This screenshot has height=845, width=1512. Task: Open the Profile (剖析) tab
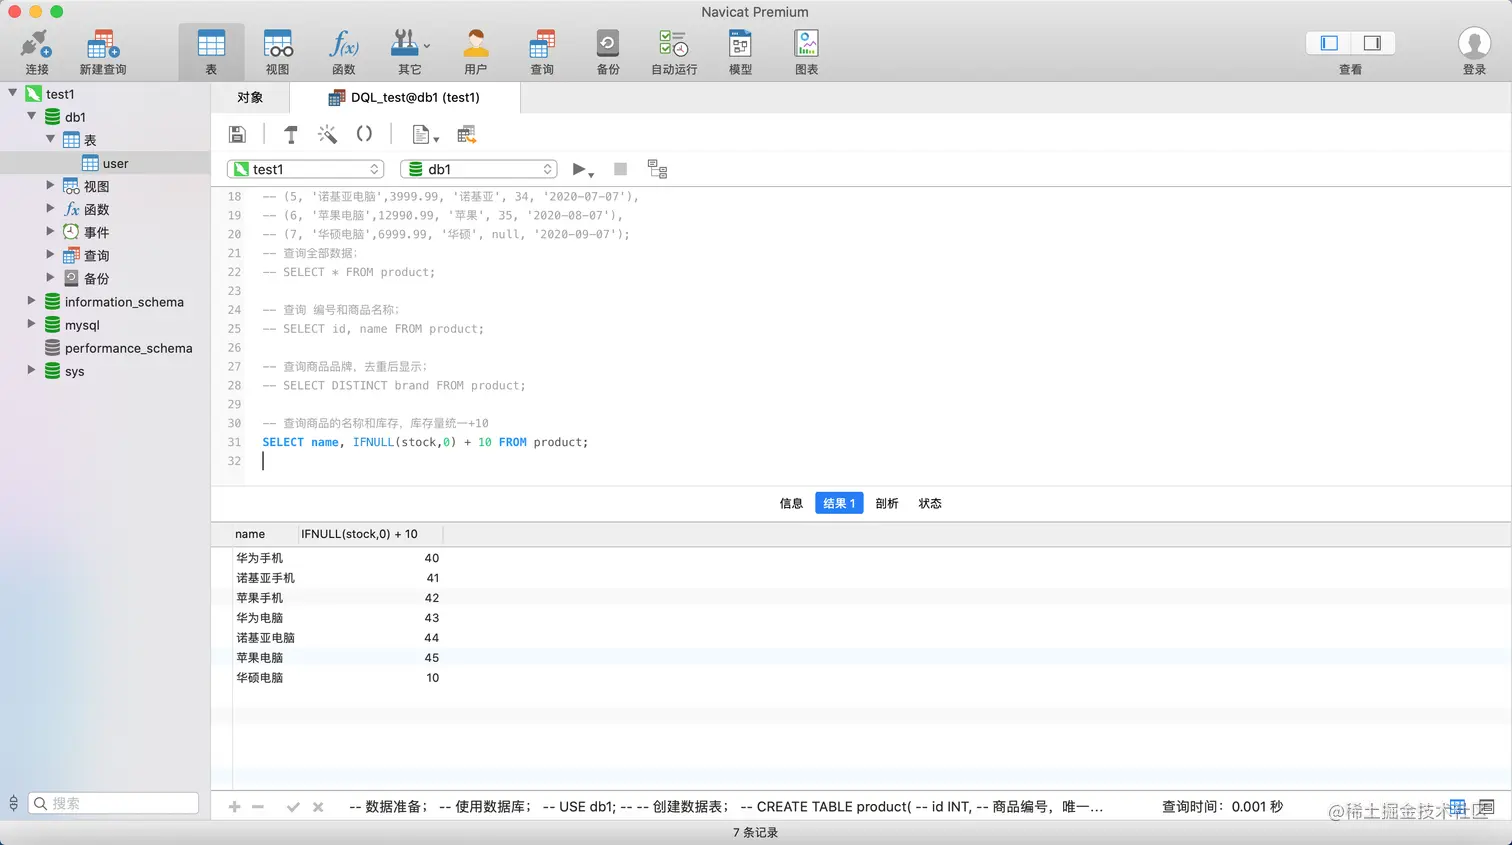pyautogui.click(x=887, y=503)
